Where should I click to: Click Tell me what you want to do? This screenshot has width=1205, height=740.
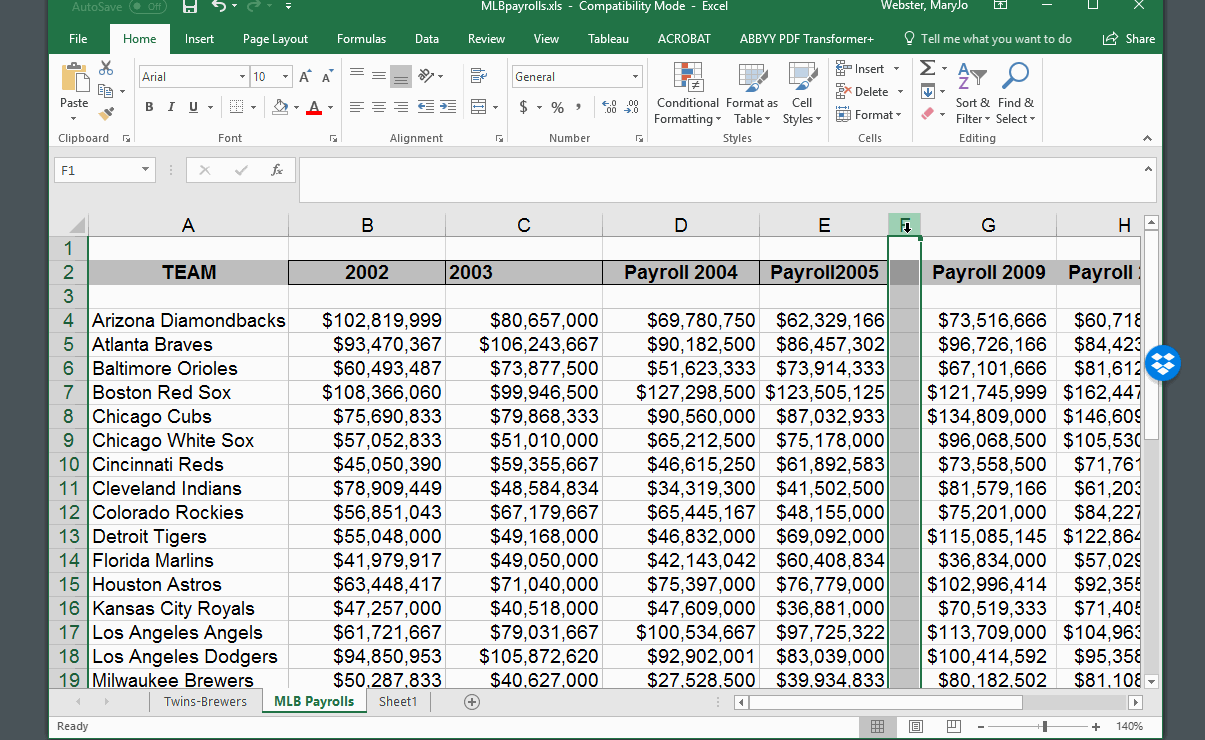click(x=987, y=39)
